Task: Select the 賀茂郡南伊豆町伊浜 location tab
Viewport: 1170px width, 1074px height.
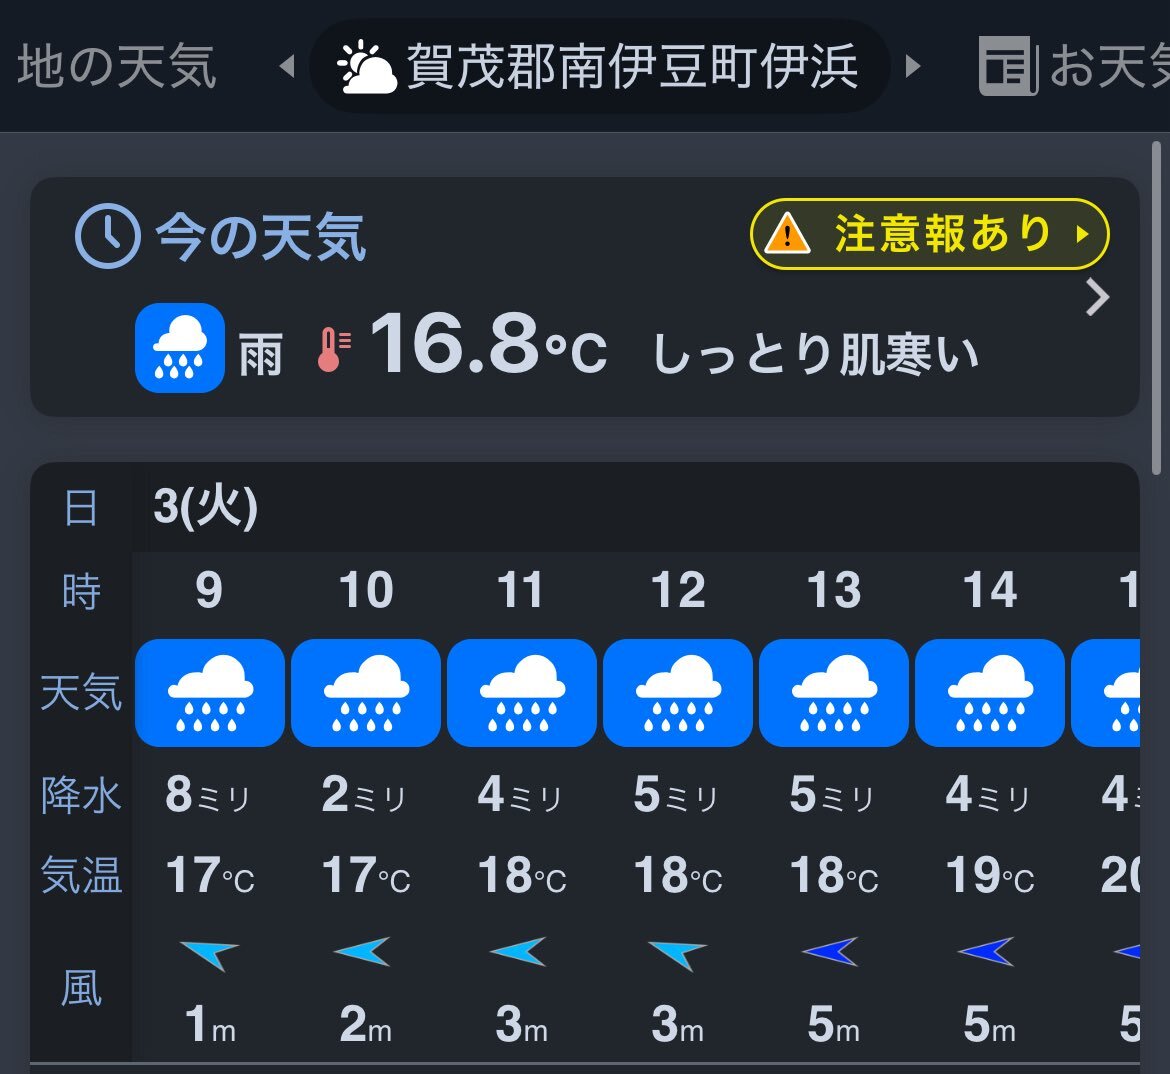Action: [x=599, y=66]
